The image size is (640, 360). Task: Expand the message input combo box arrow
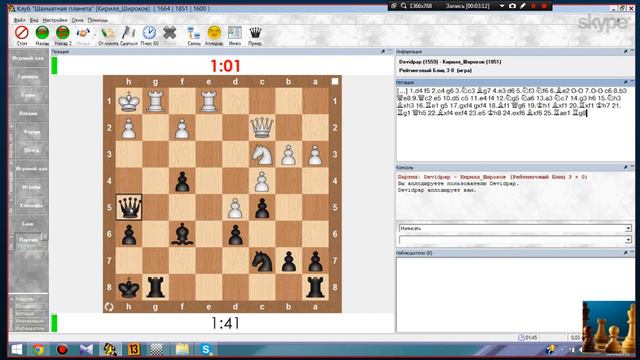(x=628, y=240)
